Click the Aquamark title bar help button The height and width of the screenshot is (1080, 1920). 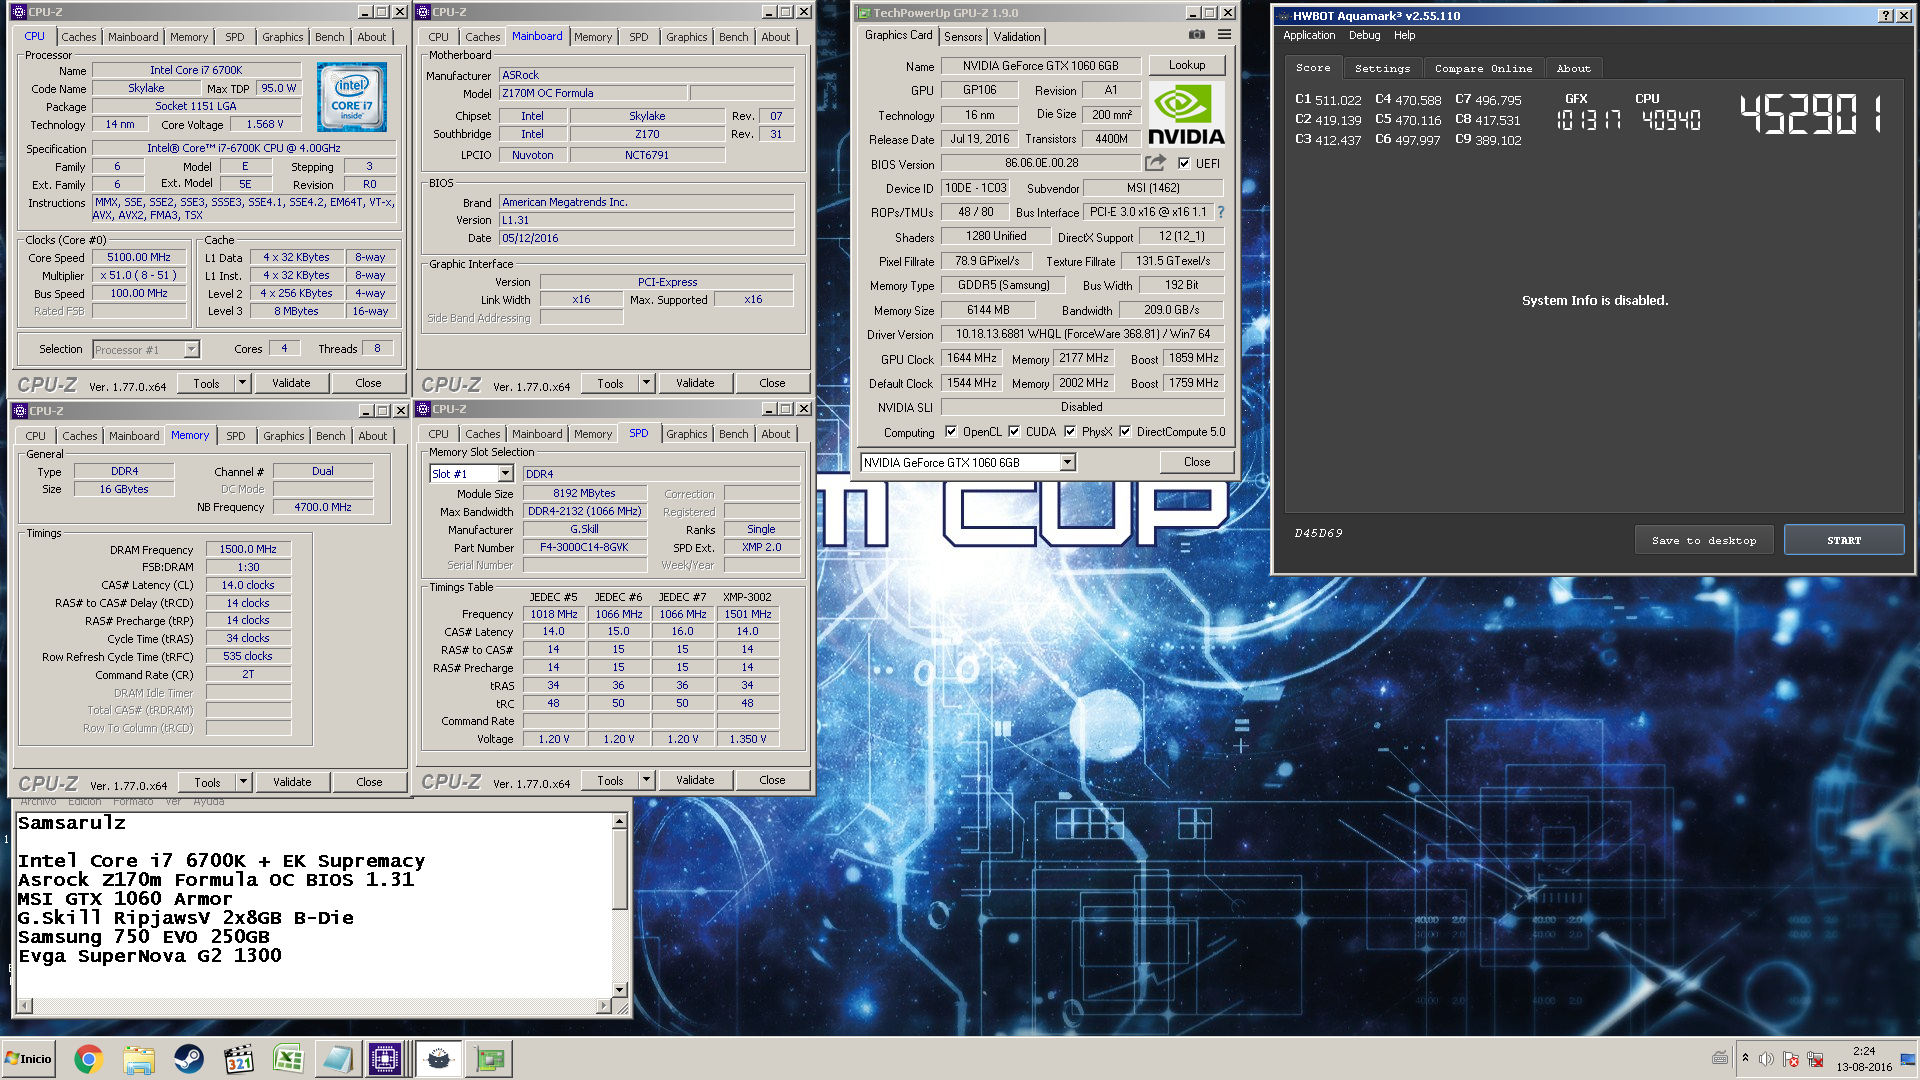(x=1886, y=16)
